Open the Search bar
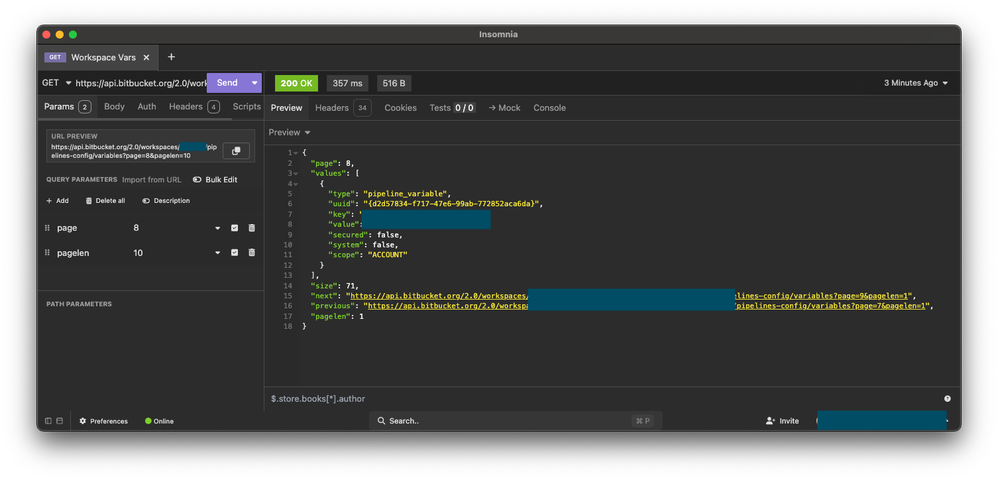Image resolution: width=998 pixels, height=480 pixels. (516, 421)
